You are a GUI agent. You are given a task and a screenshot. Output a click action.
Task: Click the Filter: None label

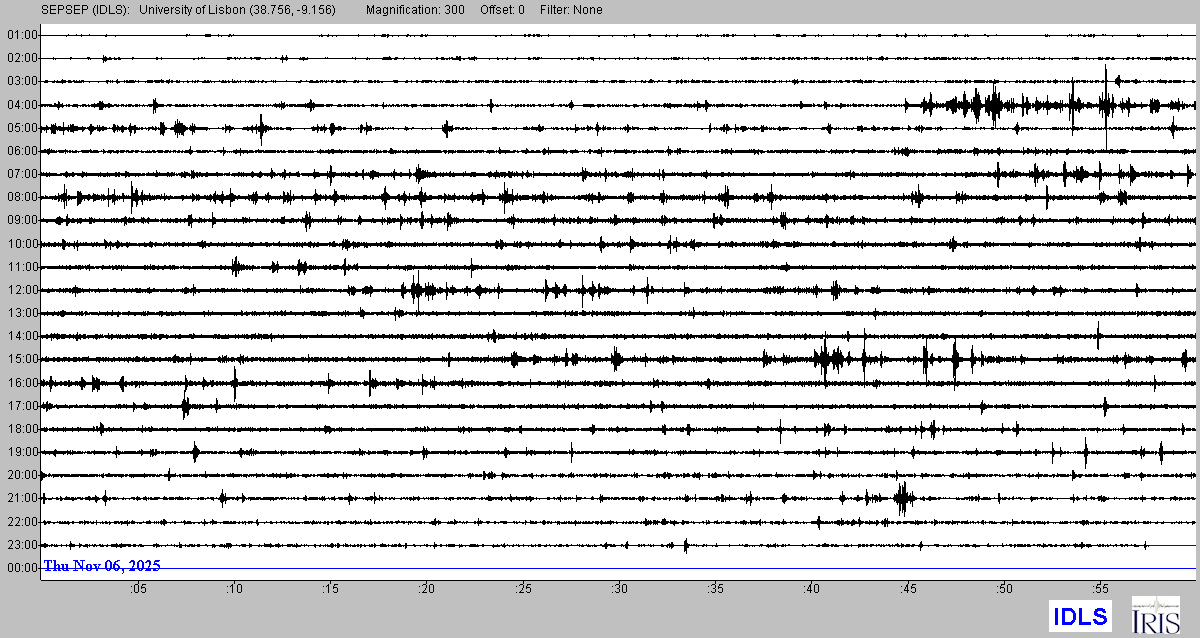(570, 10)
